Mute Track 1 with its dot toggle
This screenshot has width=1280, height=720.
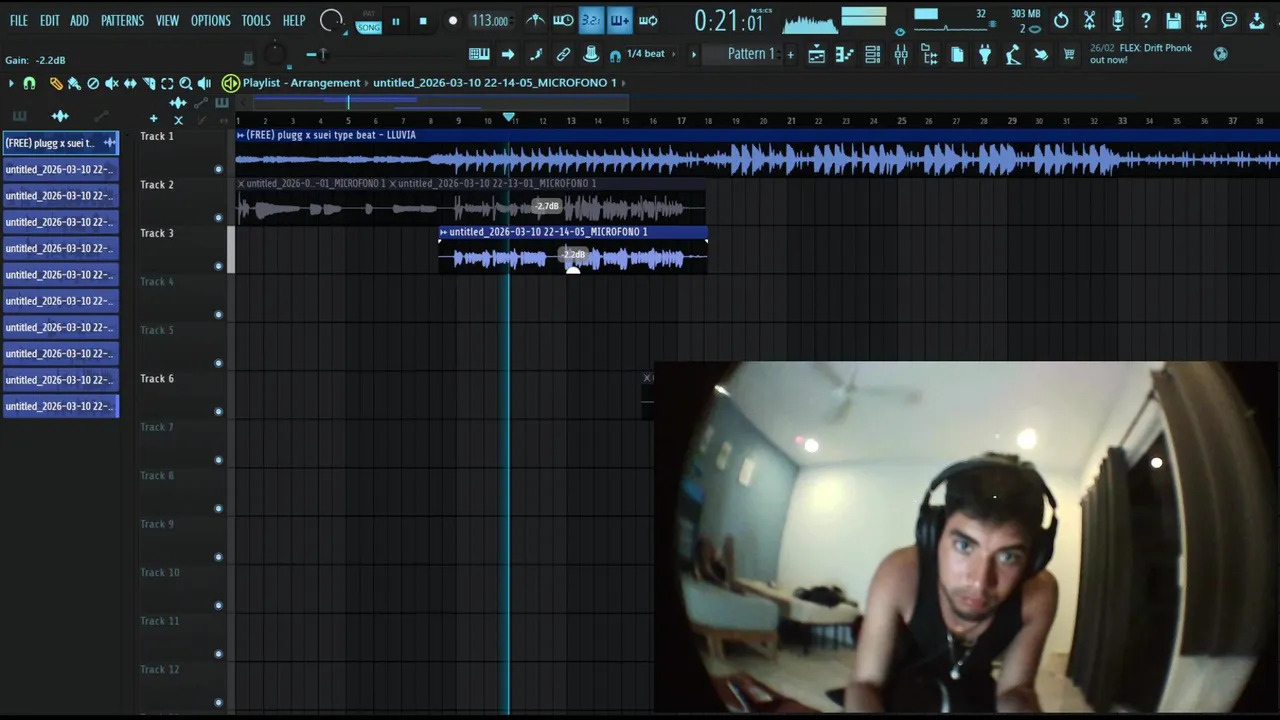pyautogui.click(x=218, y=169)
